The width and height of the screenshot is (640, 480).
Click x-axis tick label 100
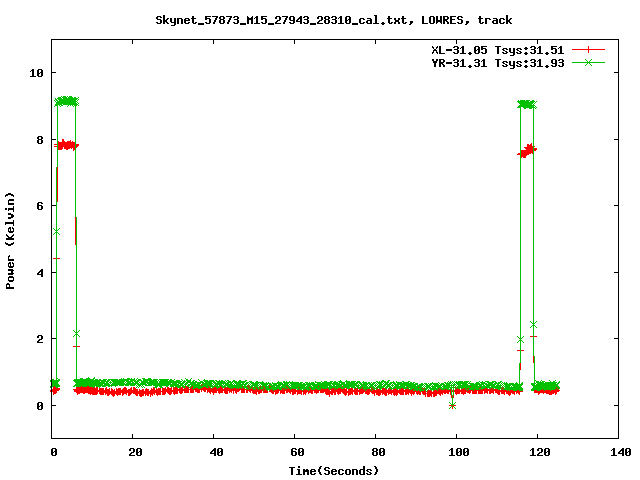[x=459, y=452]
